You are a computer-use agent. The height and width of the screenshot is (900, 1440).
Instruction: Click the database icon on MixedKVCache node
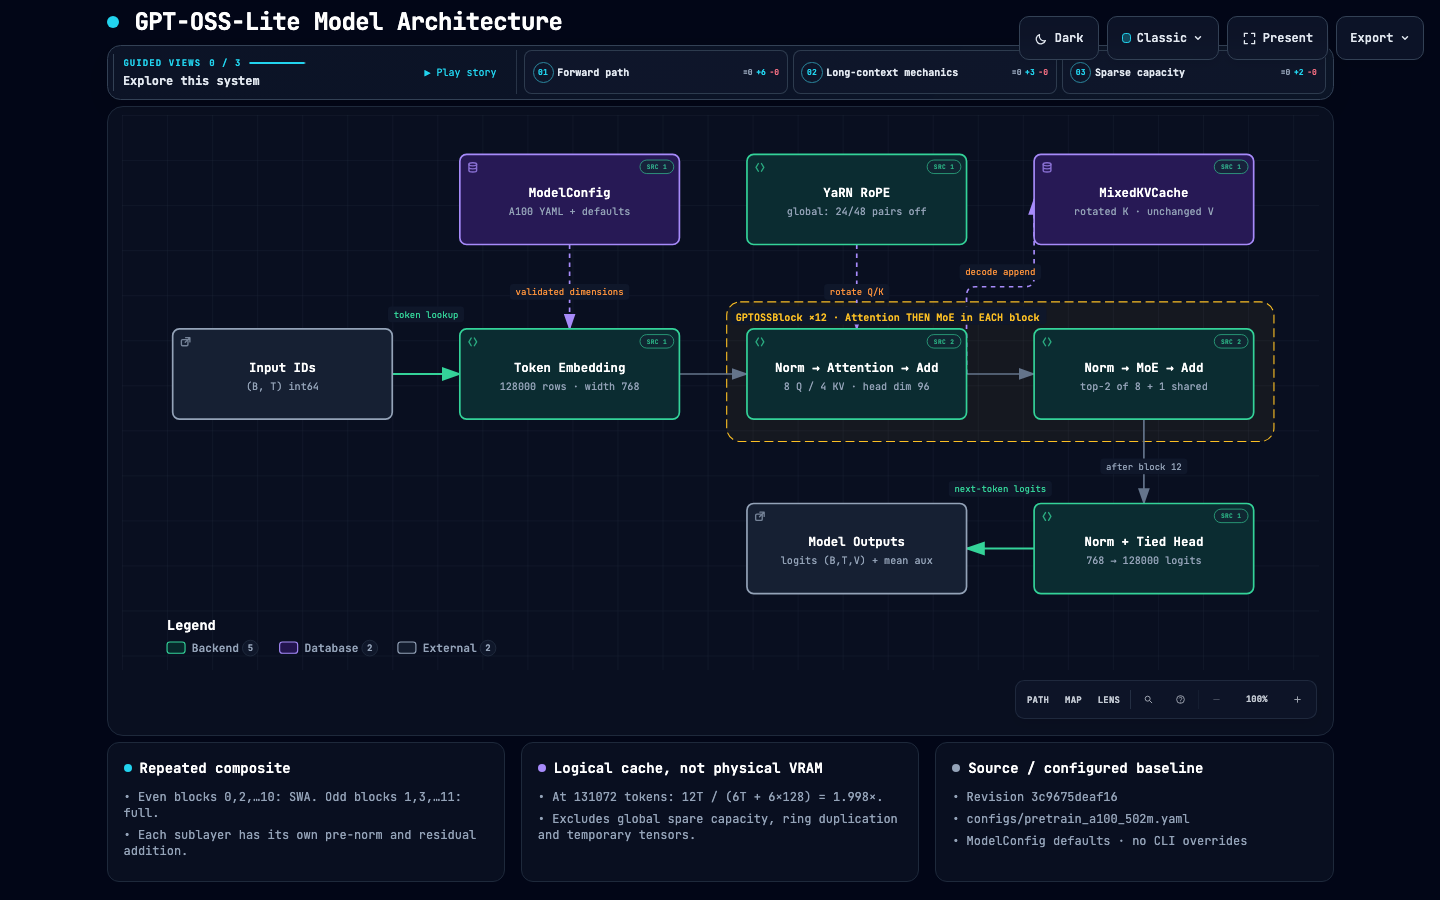coord(1047,167)
